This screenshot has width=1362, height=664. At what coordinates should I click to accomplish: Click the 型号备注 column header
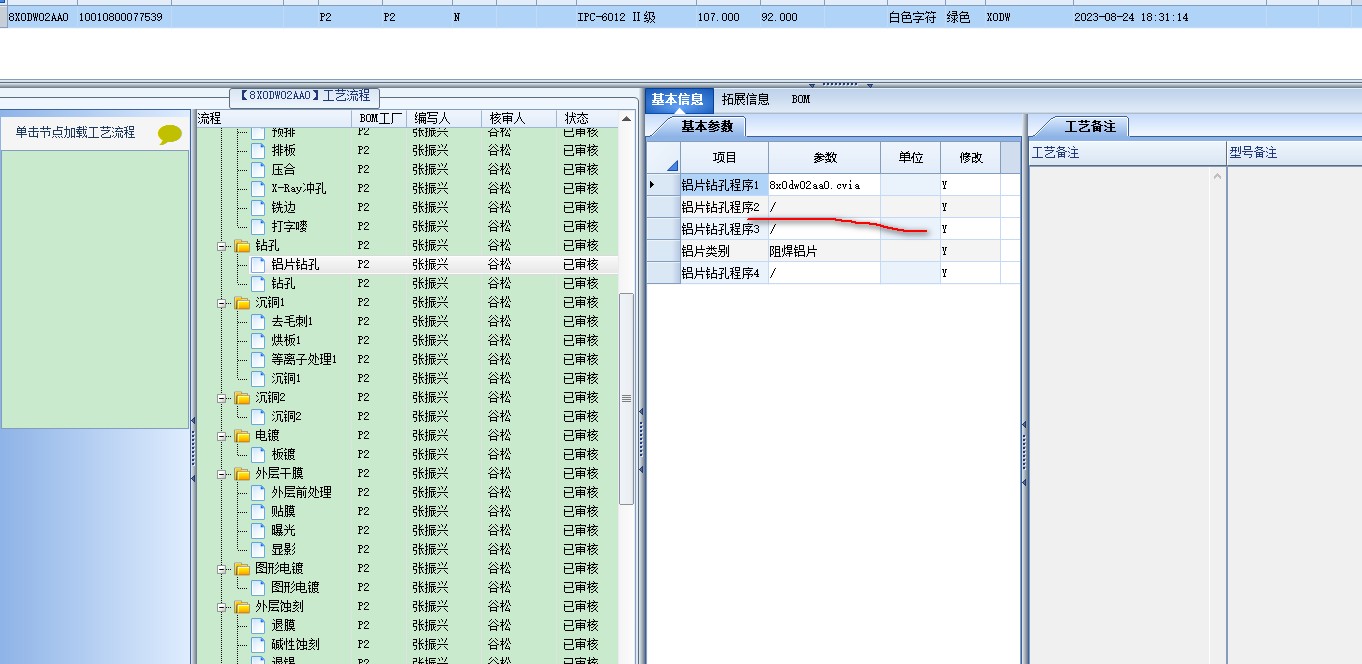tap(1294, 153)
